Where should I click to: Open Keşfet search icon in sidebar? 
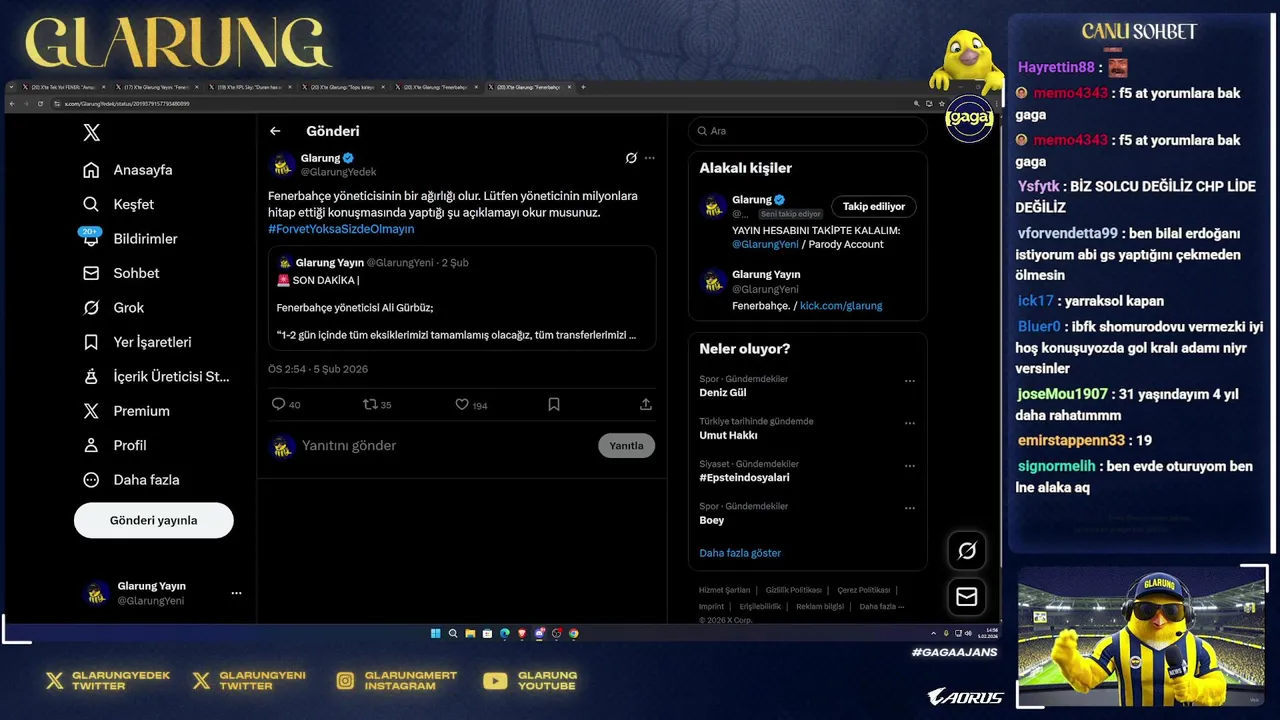coord(91,204)
